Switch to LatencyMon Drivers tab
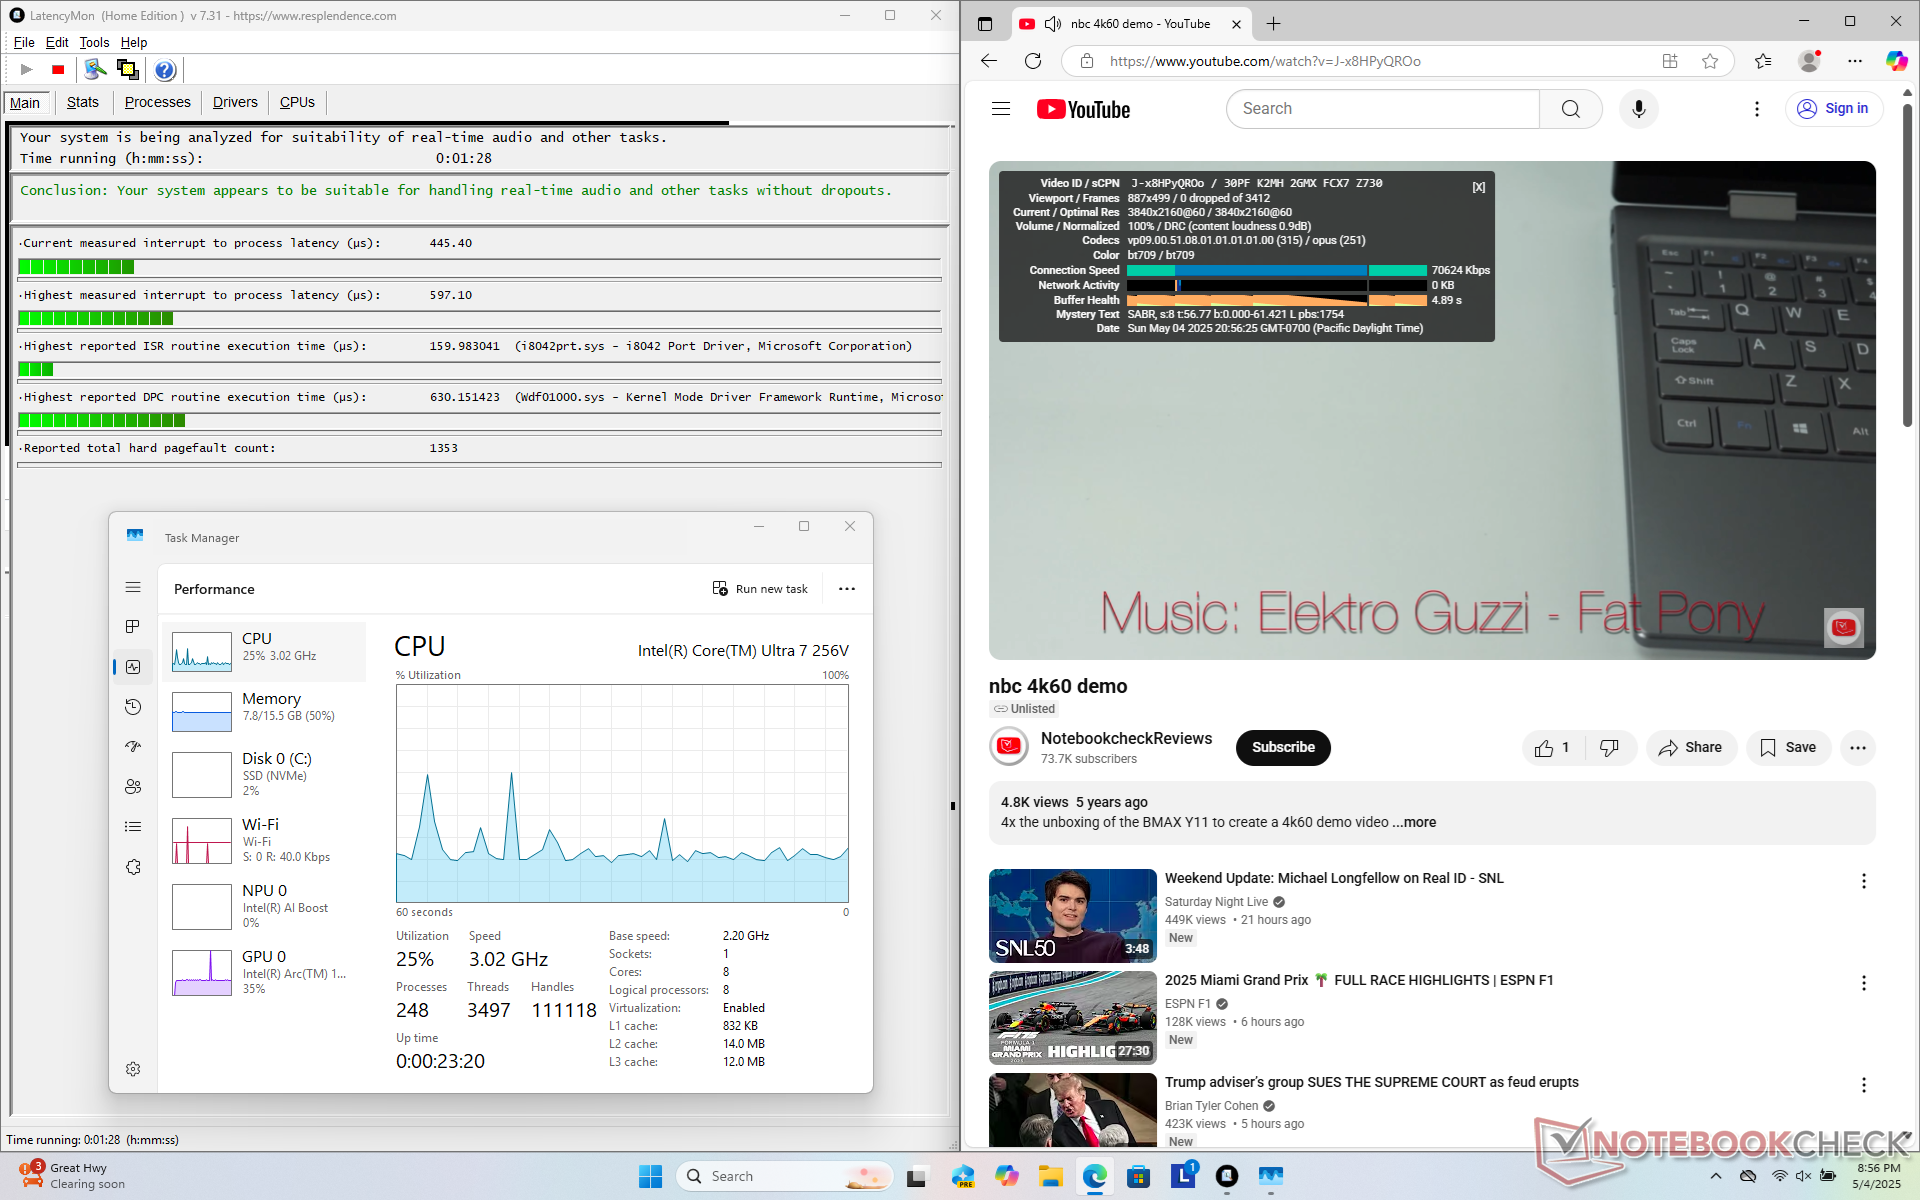Image resolution: width=1920 pixels, height=1200 pixels. coord(235,102)
